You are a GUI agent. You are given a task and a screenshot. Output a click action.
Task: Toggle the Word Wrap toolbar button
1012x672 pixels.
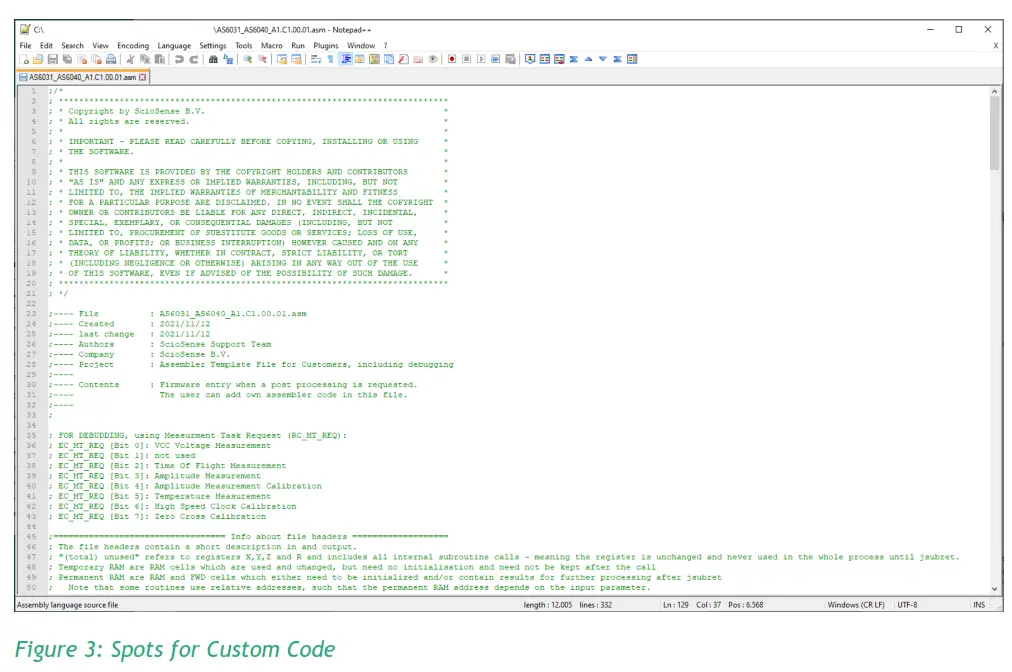pos(316,60)
